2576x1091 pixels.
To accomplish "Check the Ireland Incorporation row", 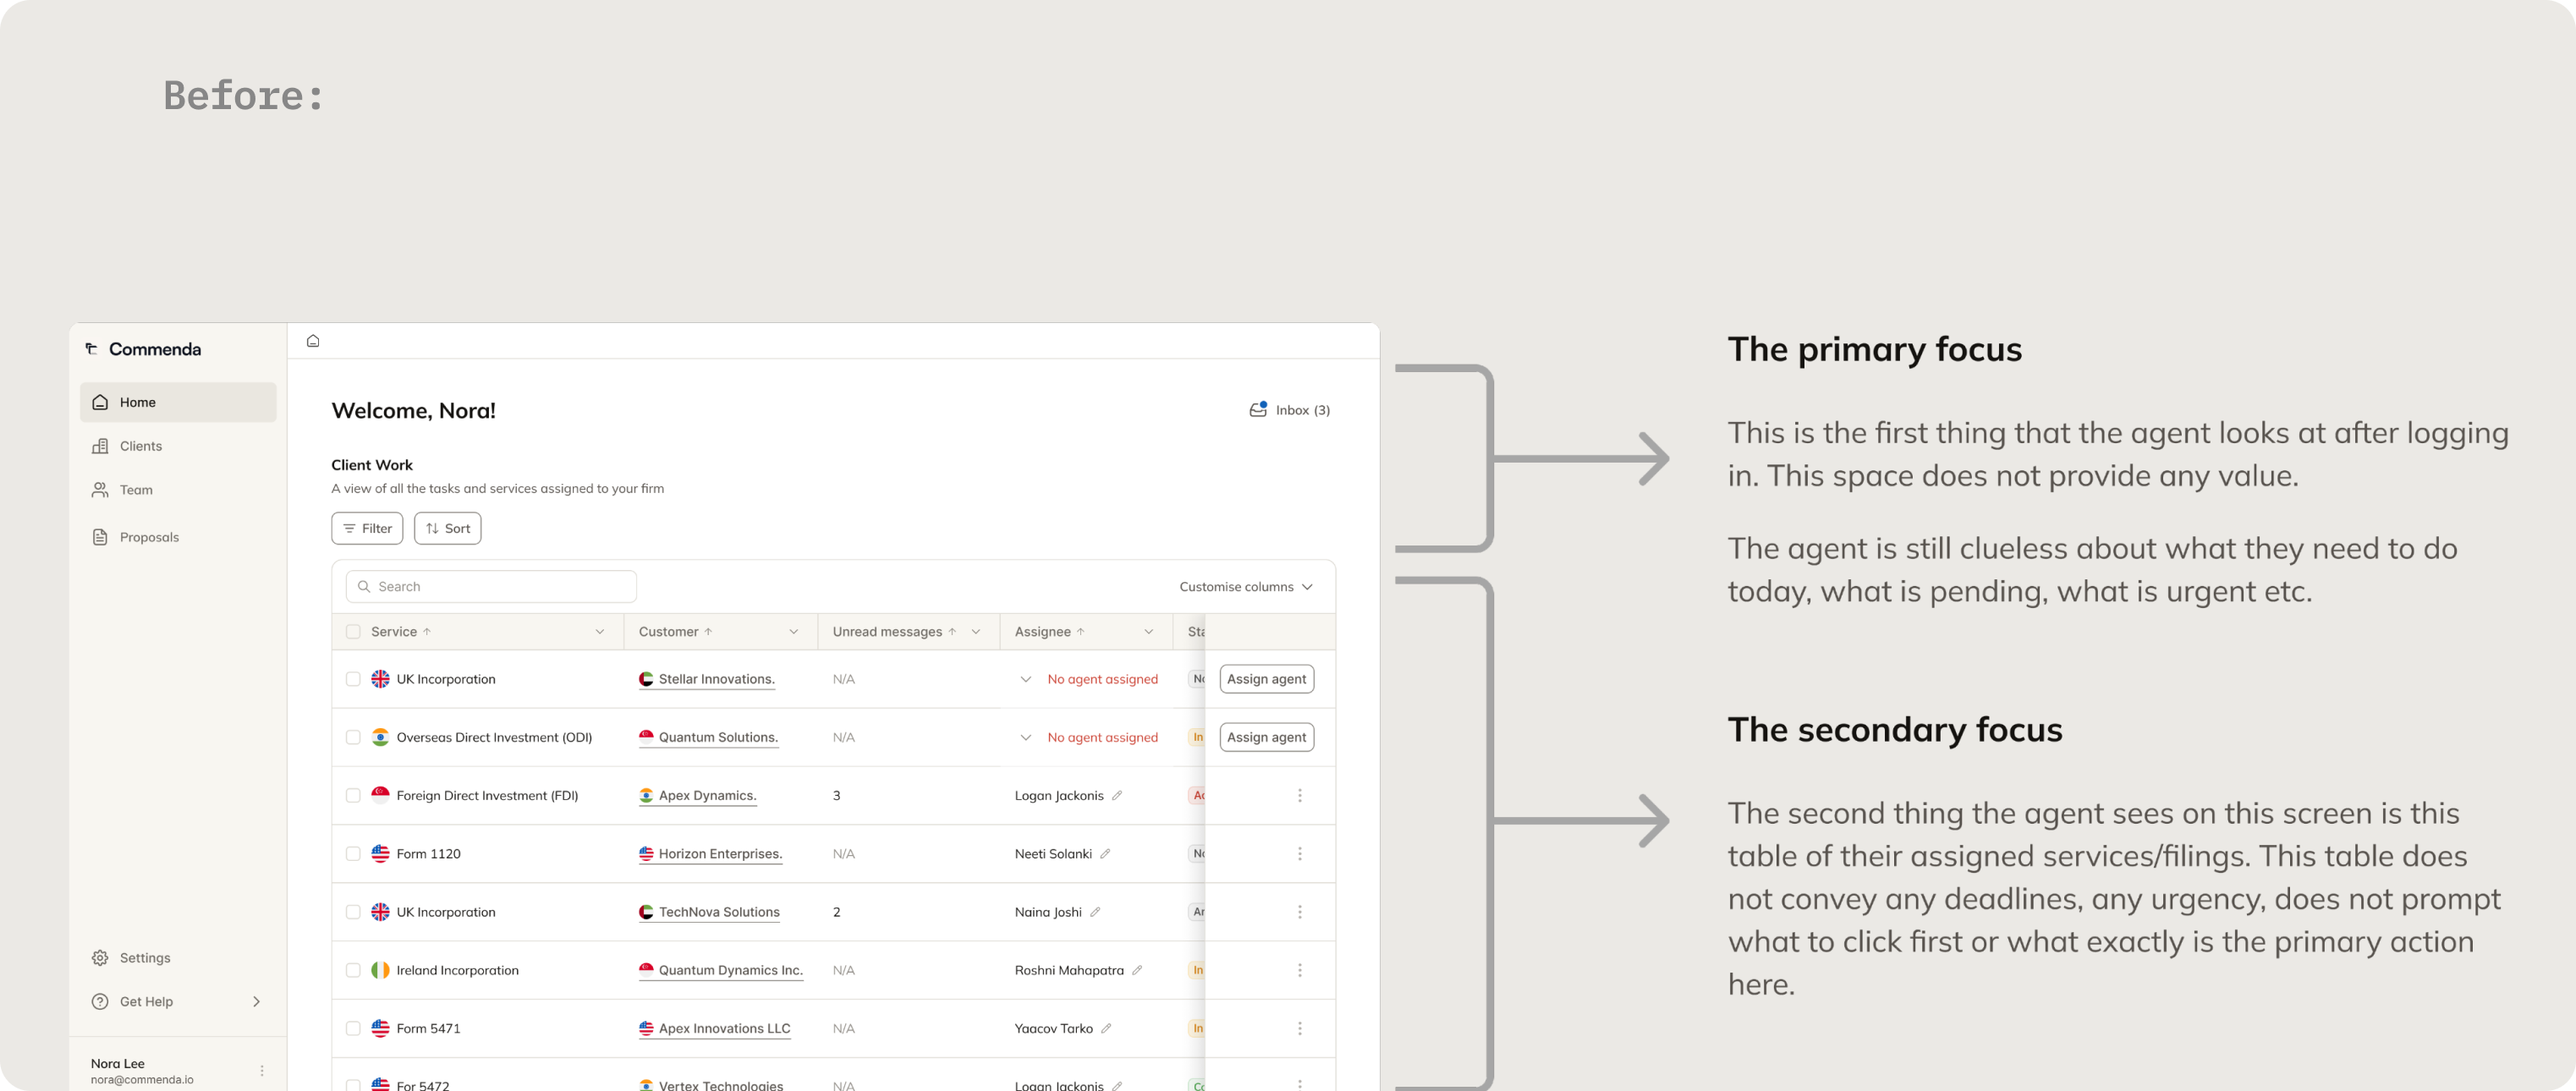I will [353, 969].
